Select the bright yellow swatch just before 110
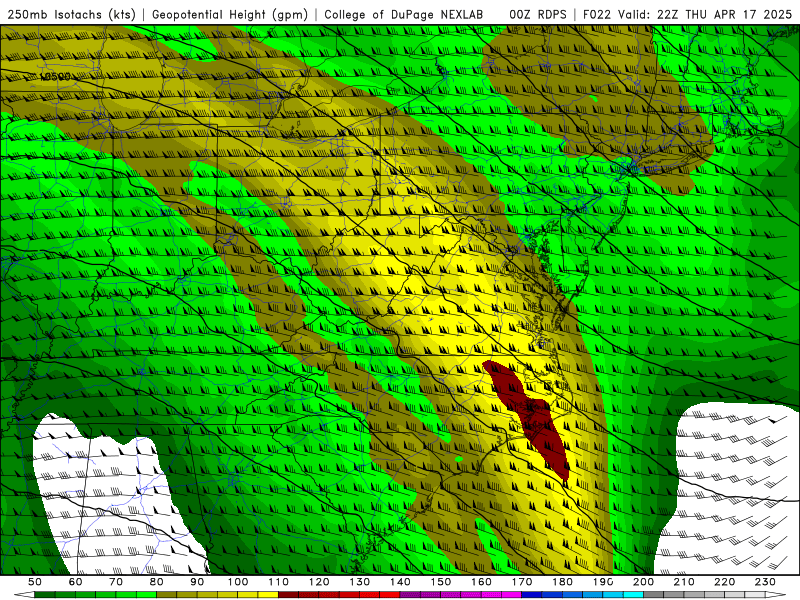800x600 pixels. [268, 595]
